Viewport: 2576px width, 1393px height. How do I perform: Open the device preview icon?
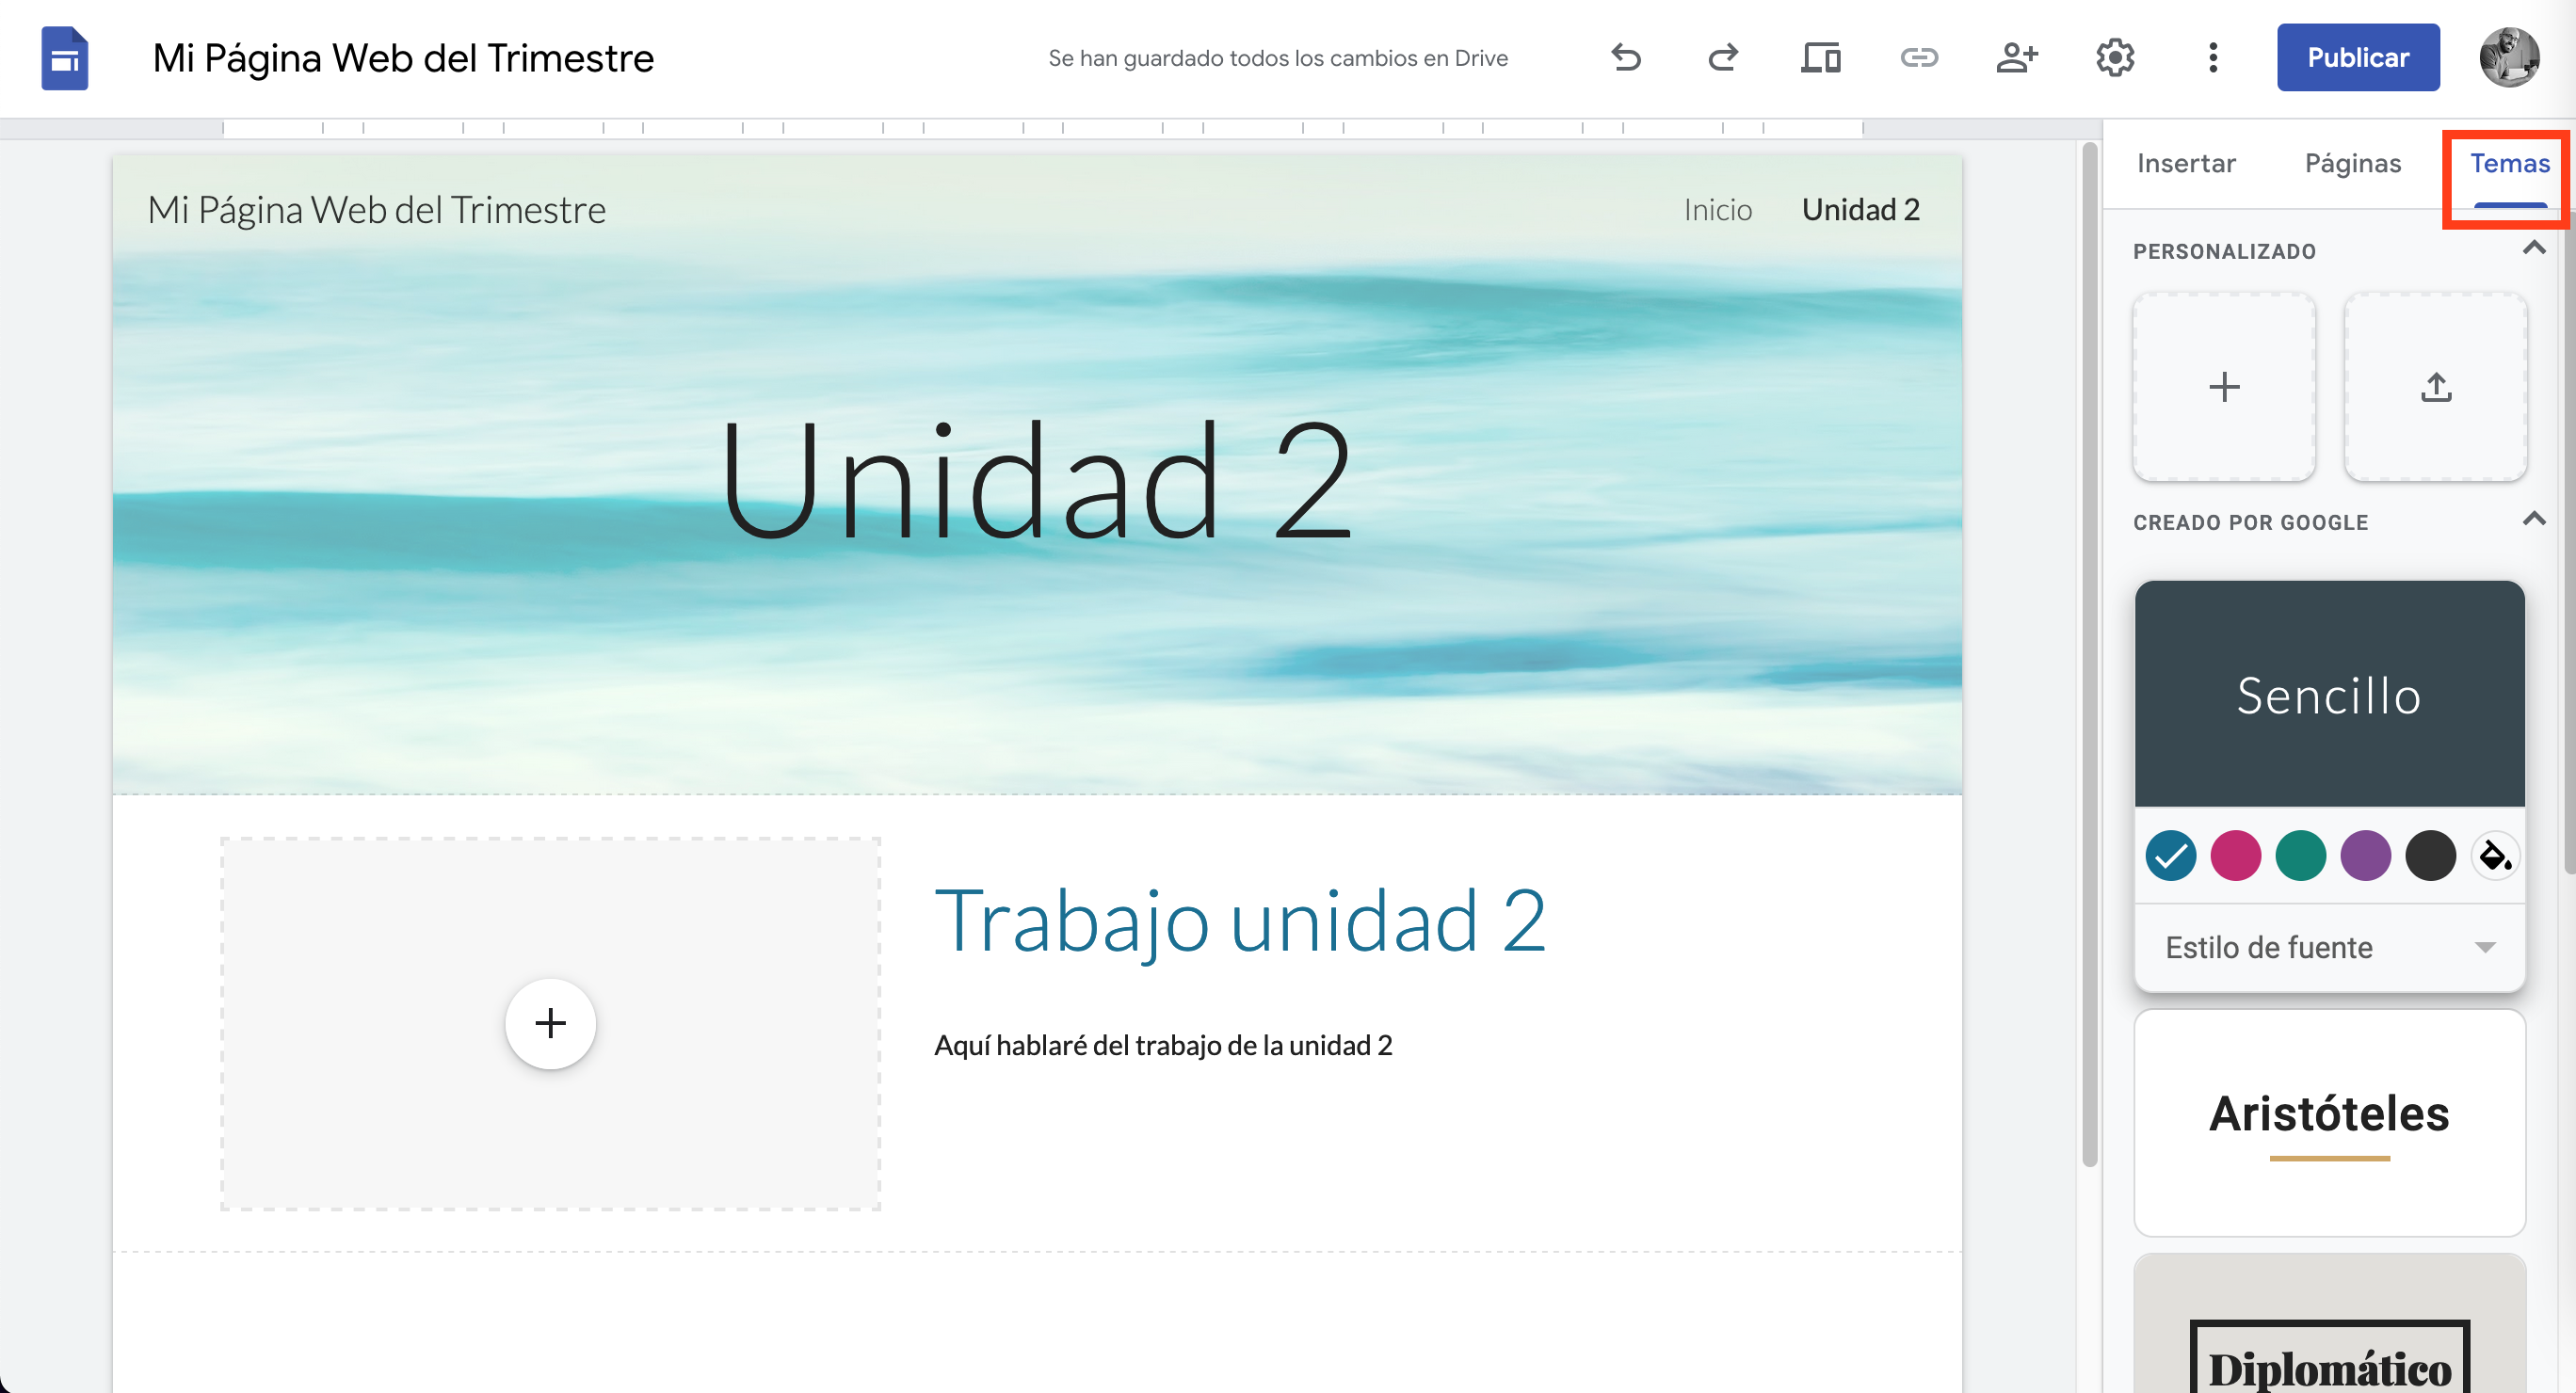tap(1820, 58)
